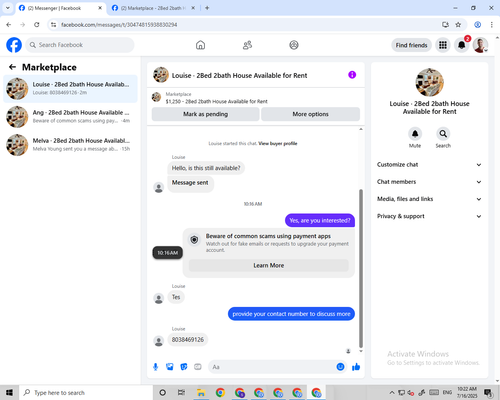Click the Search Facebook field
This screenshot has height=400, width=500.
tap(80, 45)
